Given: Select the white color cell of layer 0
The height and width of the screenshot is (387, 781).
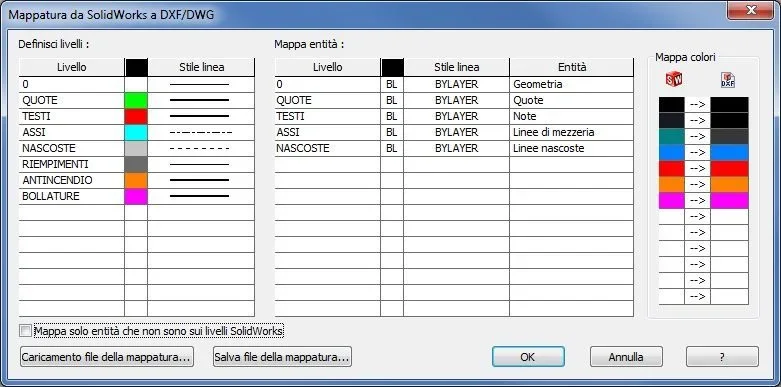Looking at the screenshot, I should coord(136,84).
